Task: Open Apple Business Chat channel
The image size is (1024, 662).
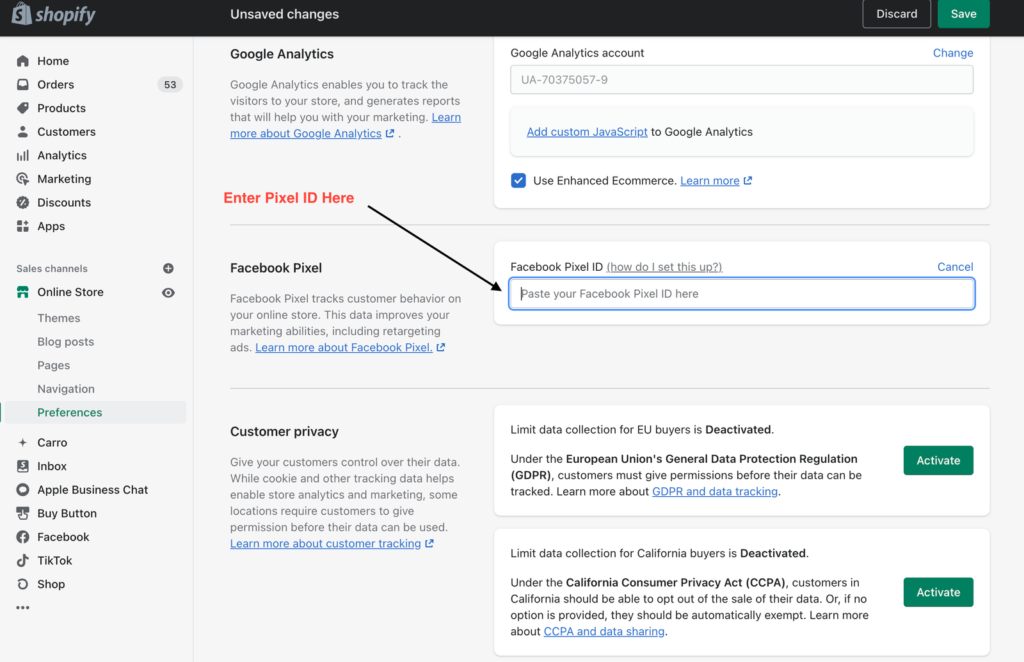Action: [93, 490]
